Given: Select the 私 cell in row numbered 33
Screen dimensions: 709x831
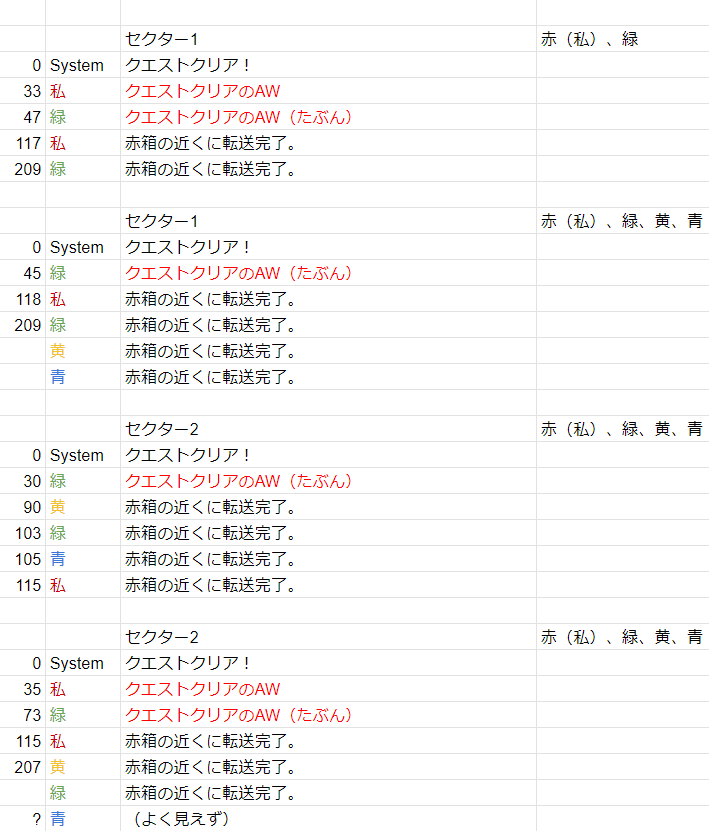Looking at the screenshot, I should [x=83, y=91].
